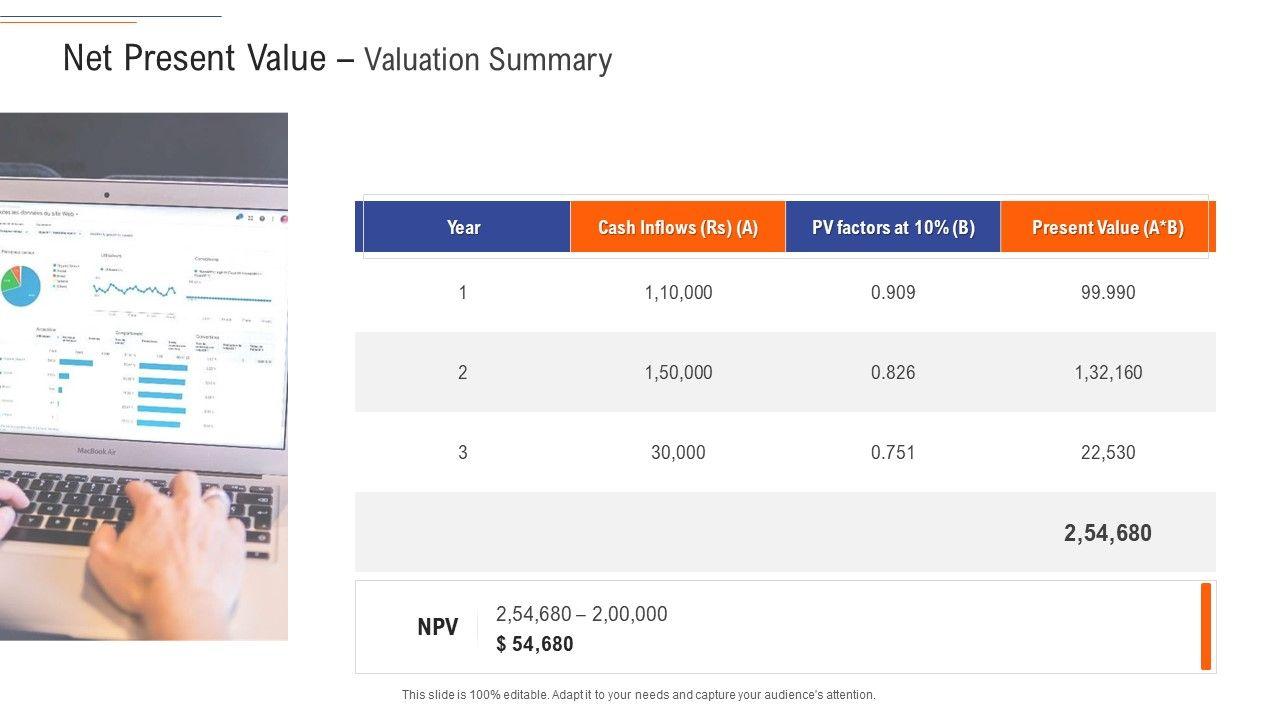
Task: Click the 99.990 present value cell
Action: click(1108, 292)
